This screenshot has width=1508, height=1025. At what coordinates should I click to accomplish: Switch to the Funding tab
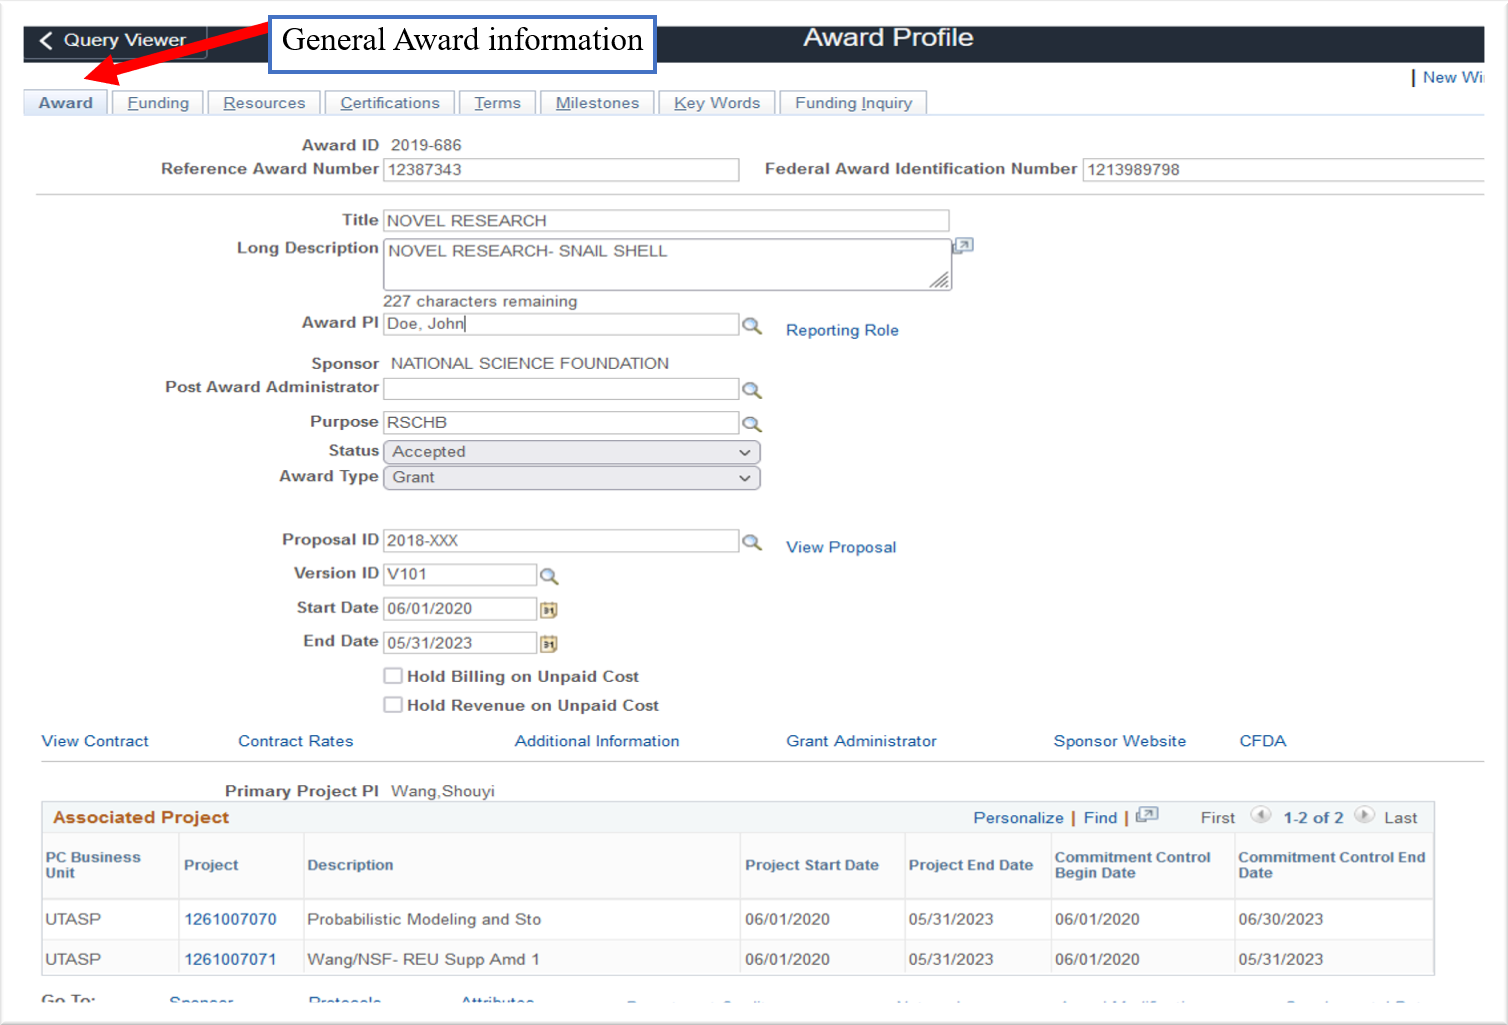click(158, 103)
